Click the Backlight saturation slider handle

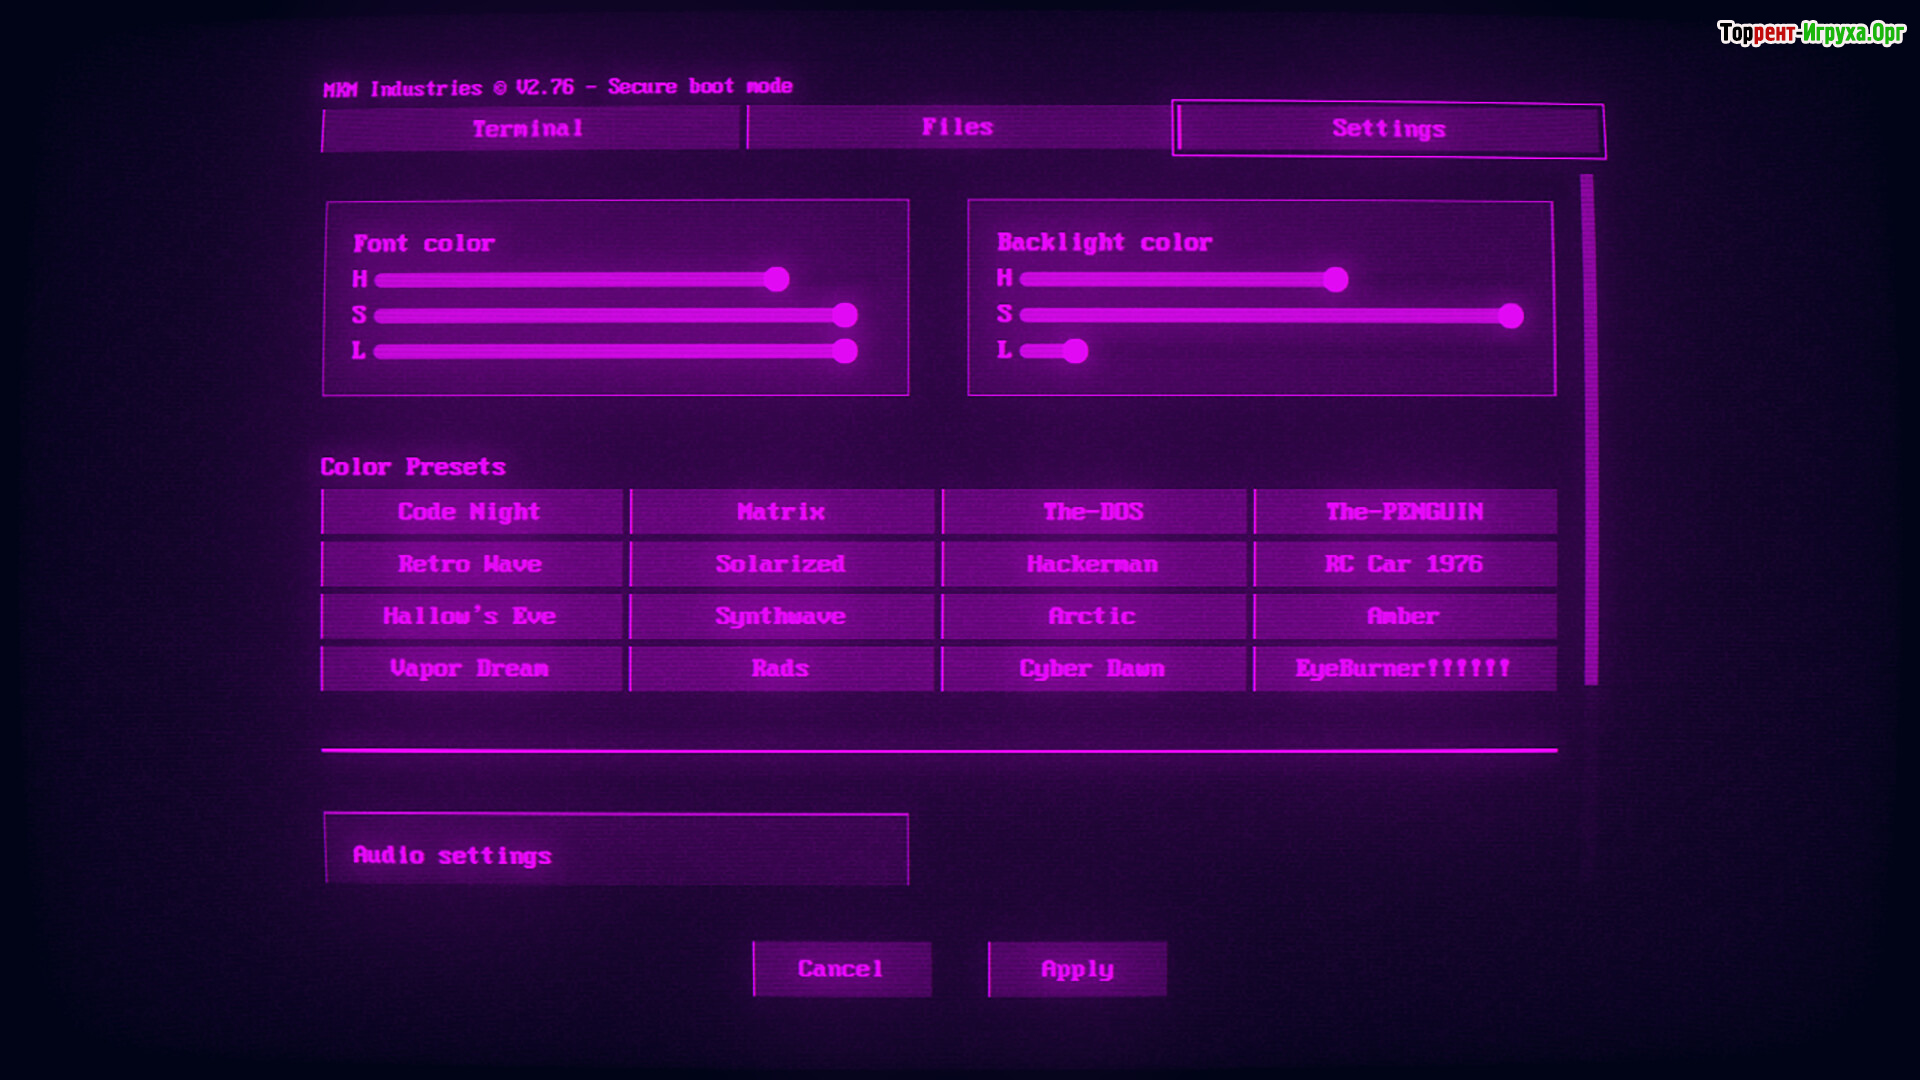coord(1510,316)
